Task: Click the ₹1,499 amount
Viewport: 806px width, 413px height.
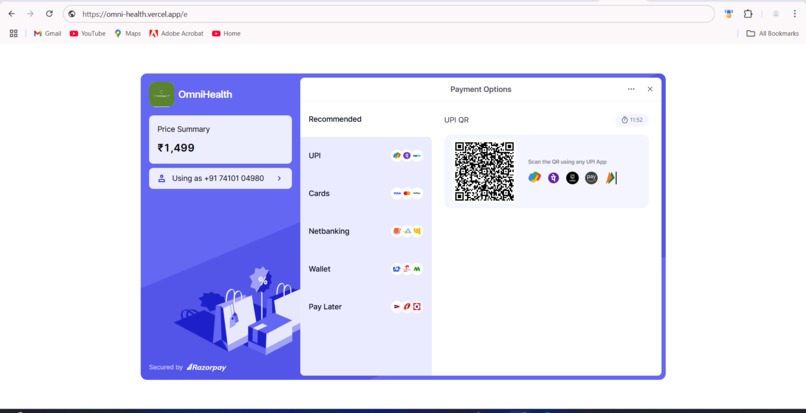Action: (x=176, y=148)
